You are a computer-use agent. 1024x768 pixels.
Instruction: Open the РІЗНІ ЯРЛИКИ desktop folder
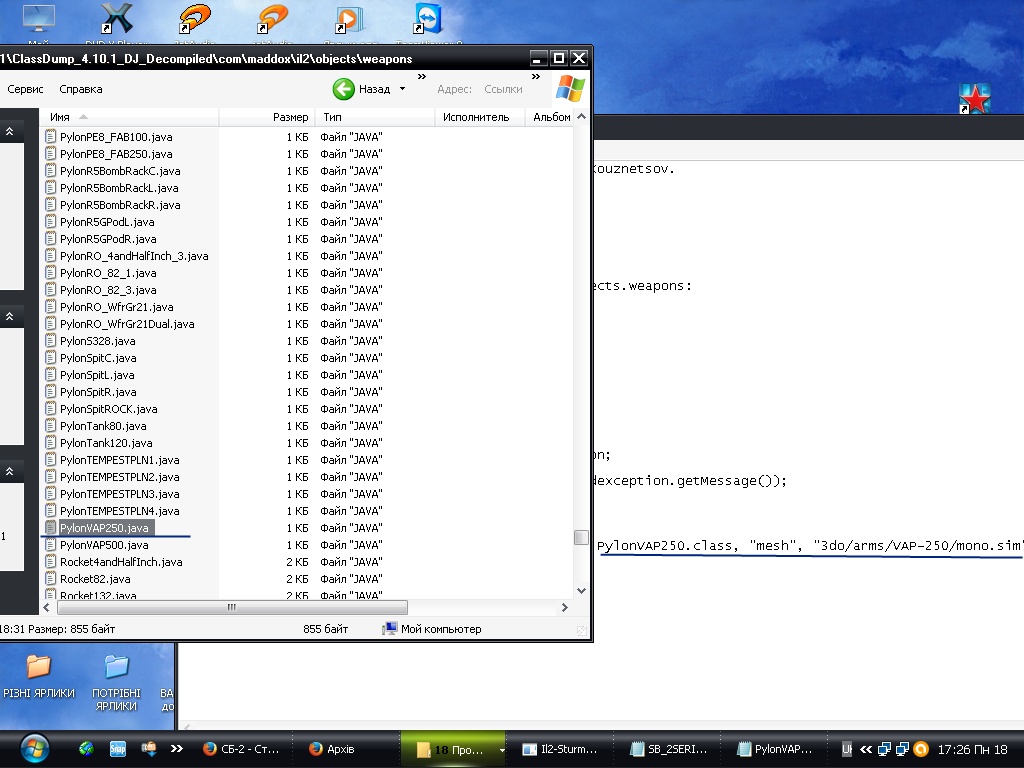click(x=38, y=666)
